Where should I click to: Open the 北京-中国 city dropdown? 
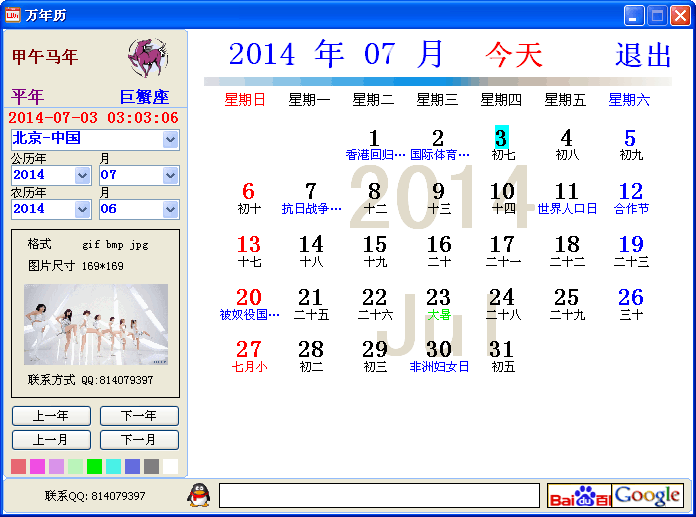[x=170, y=140]
